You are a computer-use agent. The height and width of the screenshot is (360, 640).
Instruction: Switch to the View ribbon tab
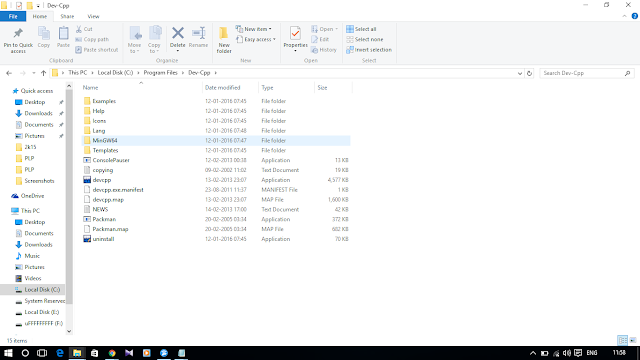pyautogui.click(x=93, y=16)
